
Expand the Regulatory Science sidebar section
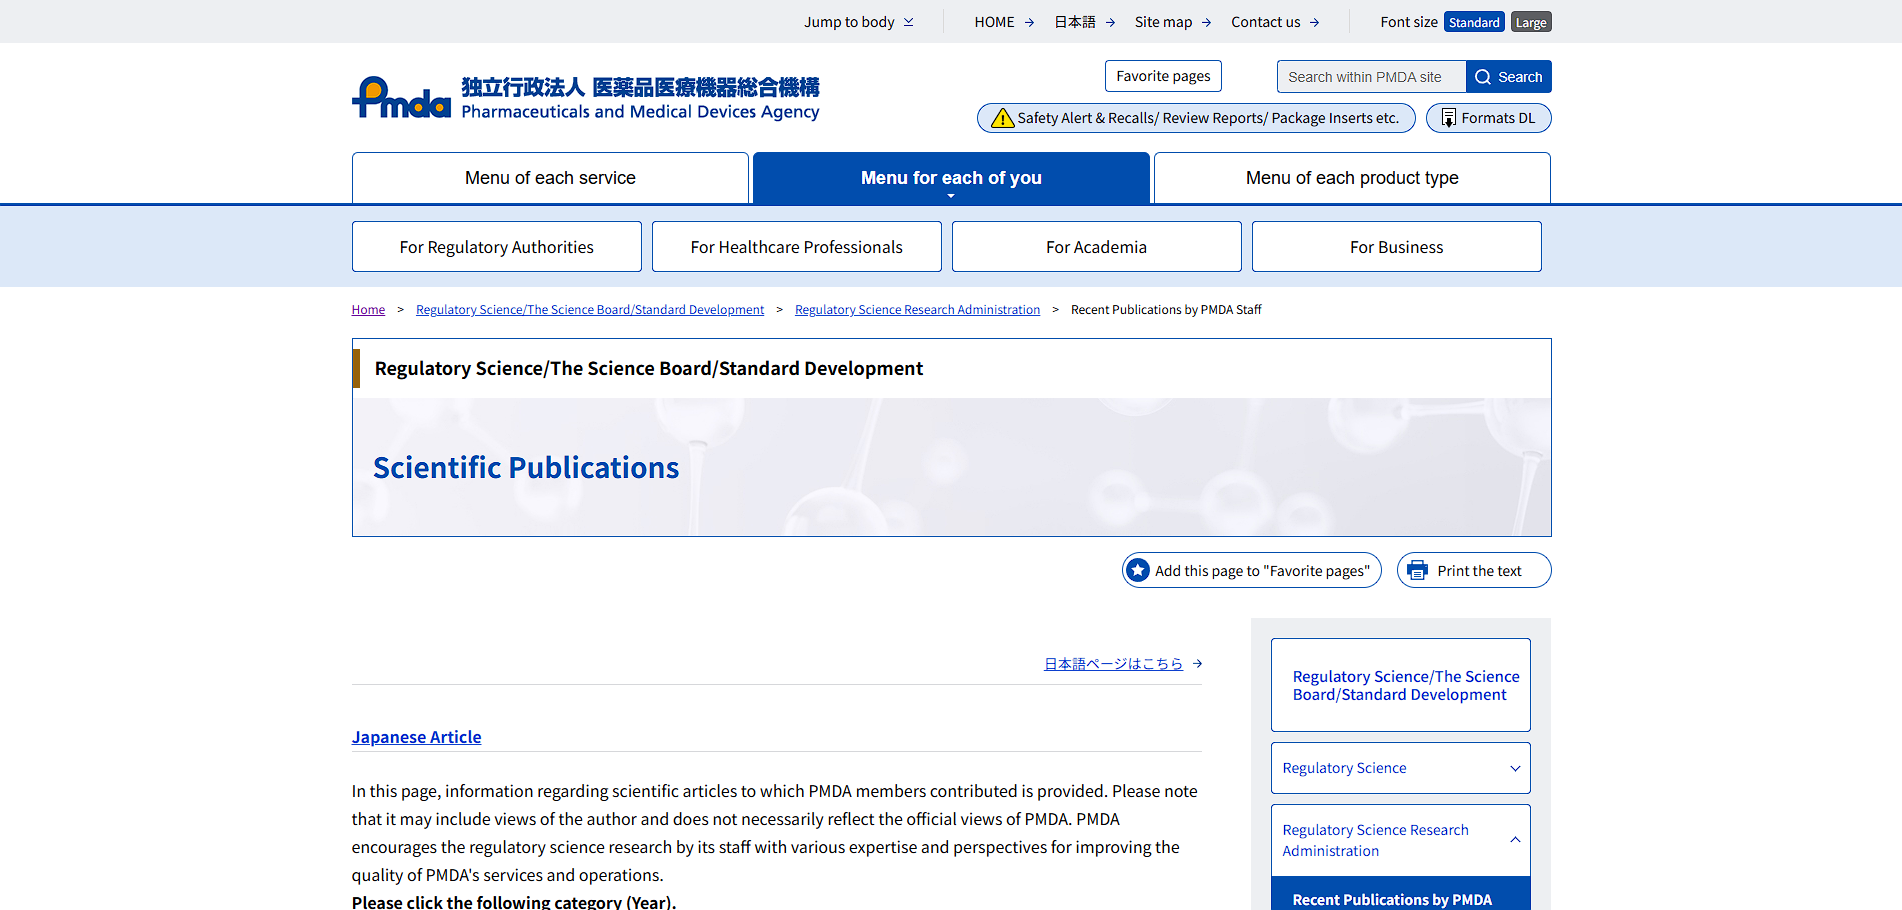(1514, 768)
